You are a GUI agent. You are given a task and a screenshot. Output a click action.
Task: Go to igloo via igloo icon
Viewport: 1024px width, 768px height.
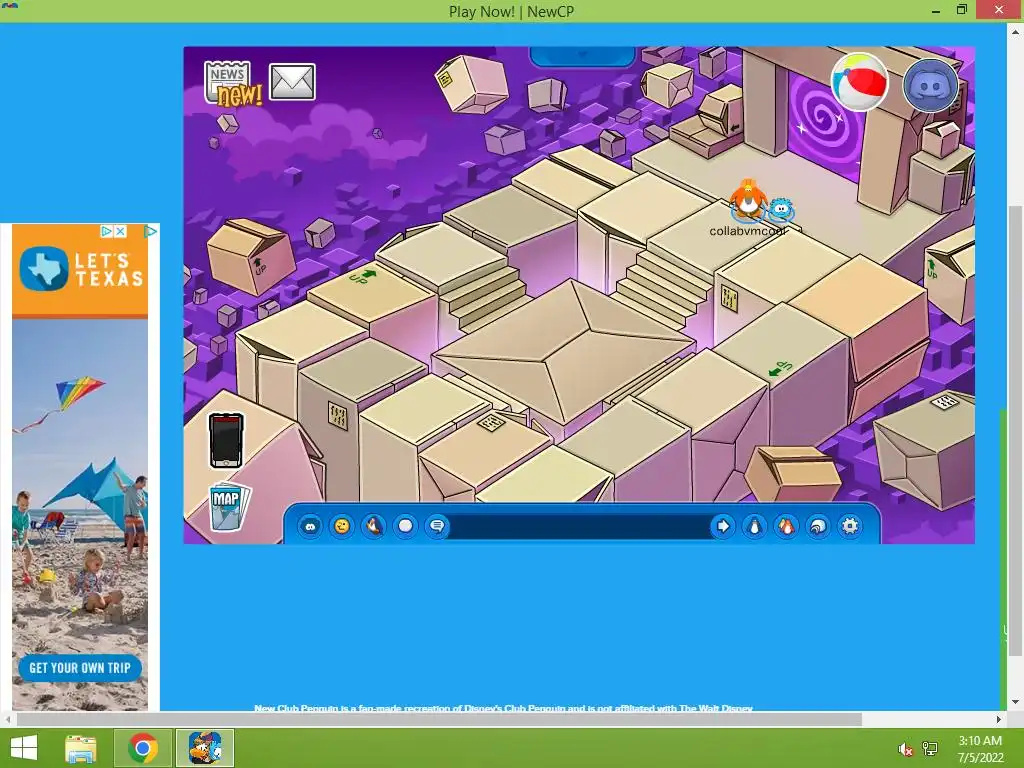[x=818, y=526]
